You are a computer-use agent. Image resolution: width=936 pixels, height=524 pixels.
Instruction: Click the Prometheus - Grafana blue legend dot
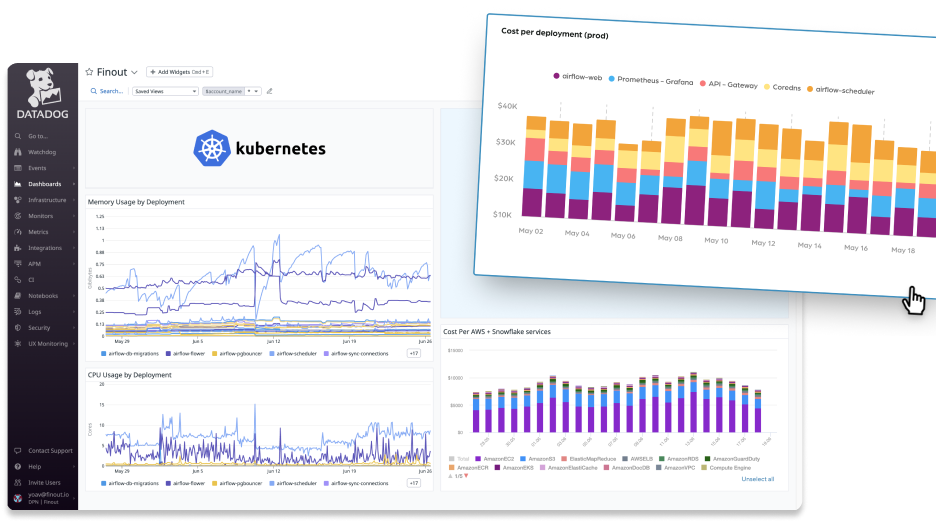[611, 78]
